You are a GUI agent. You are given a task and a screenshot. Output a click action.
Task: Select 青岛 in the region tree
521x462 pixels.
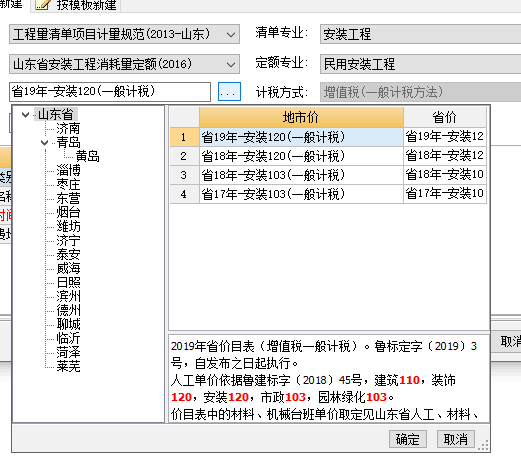(68, 142)
